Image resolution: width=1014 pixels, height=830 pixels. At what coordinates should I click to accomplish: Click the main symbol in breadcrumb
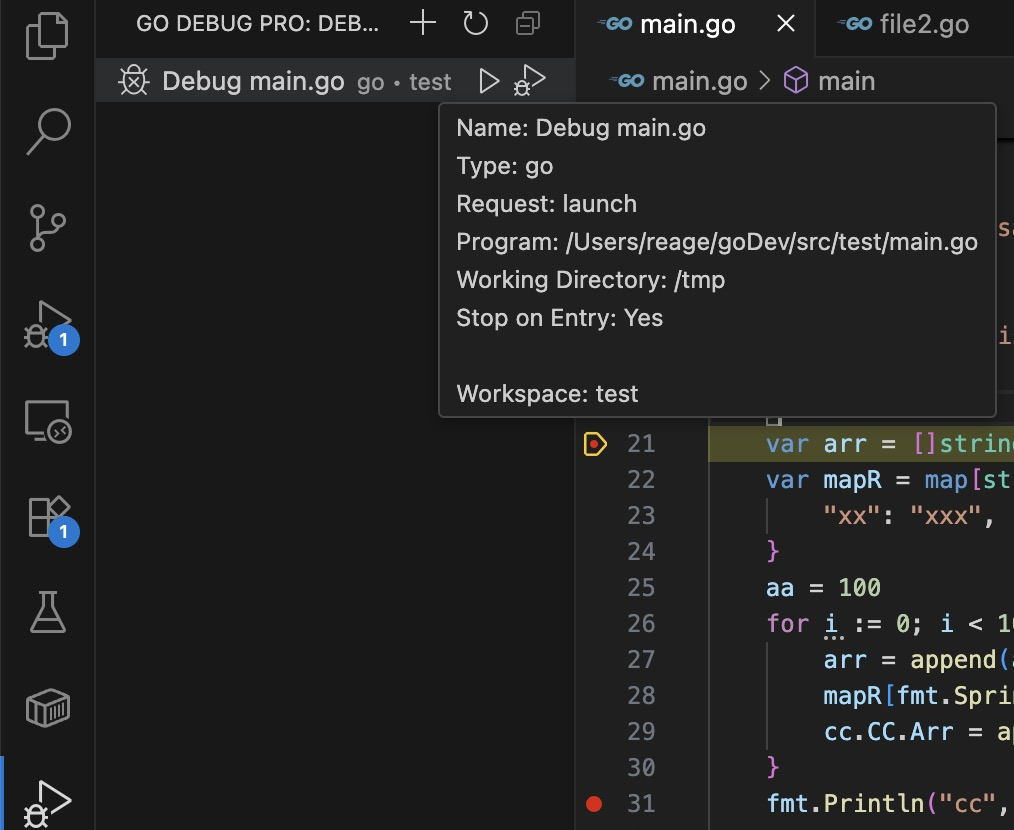point(845,81)
